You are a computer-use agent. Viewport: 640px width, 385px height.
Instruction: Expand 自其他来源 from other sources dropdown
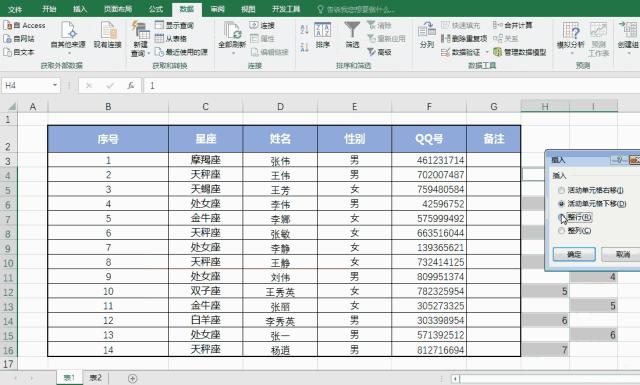(x=68, y=53)
